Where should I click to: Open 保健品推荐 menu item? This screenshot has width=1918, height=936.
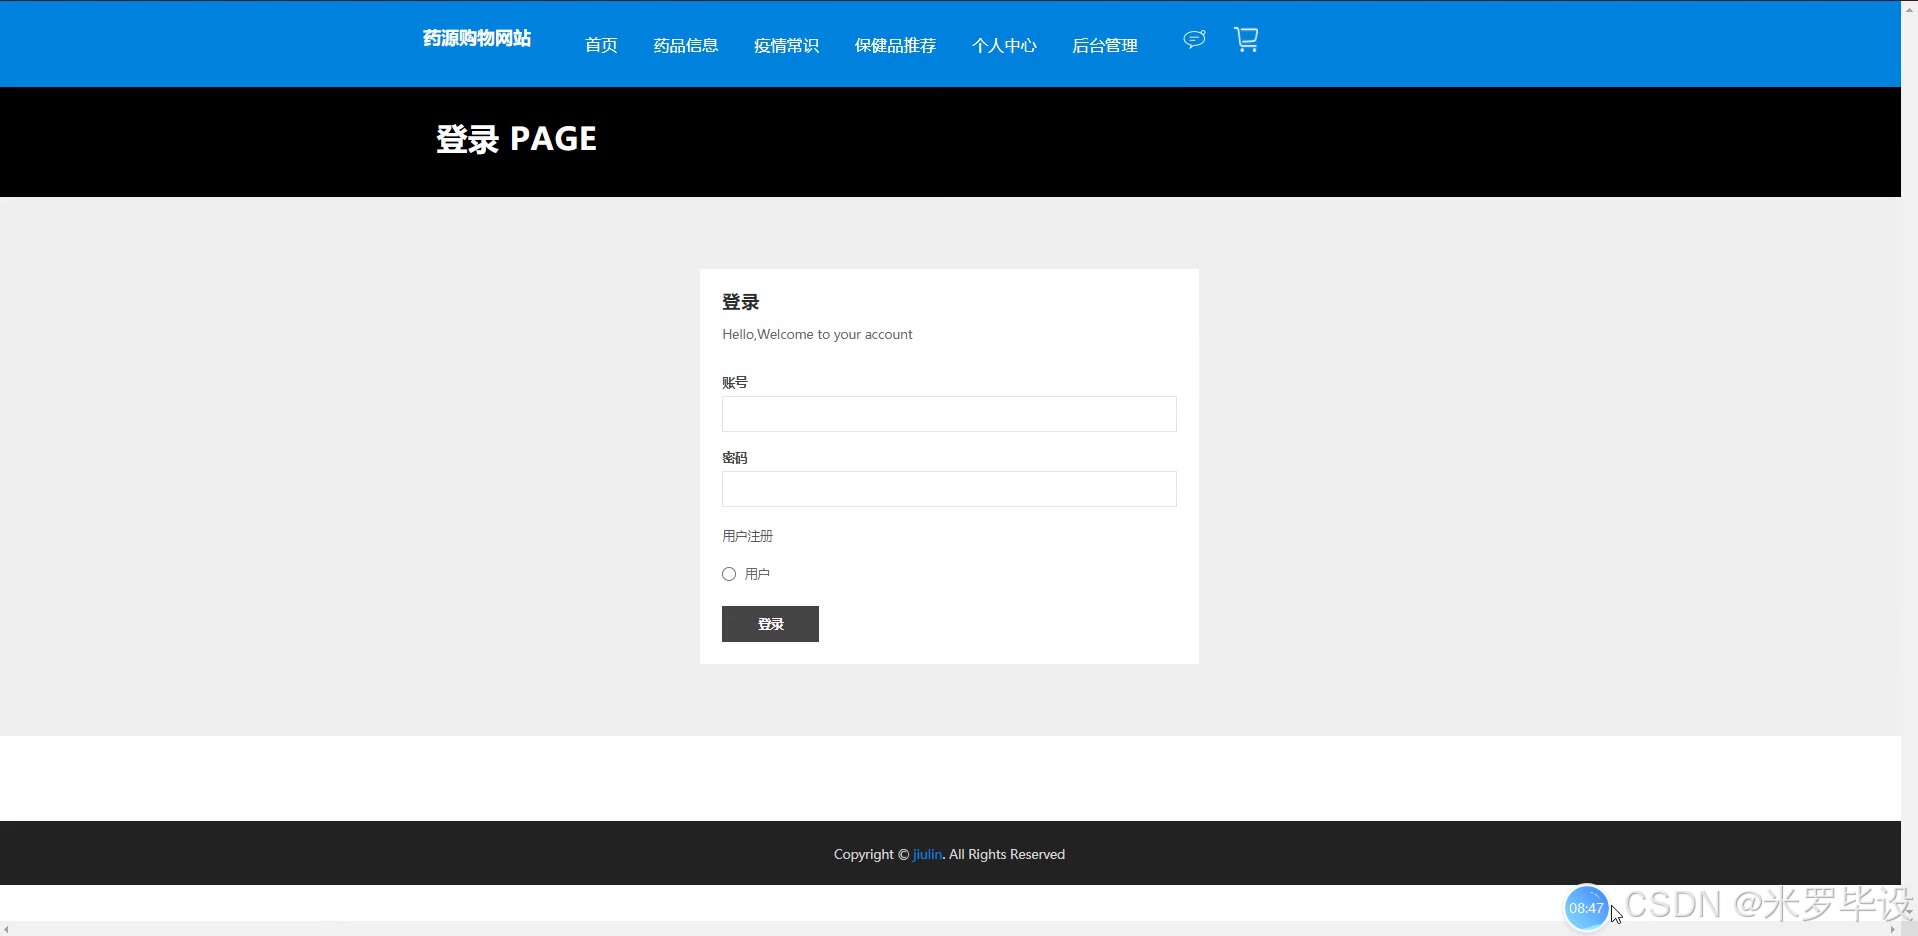(x=895, y=45)
